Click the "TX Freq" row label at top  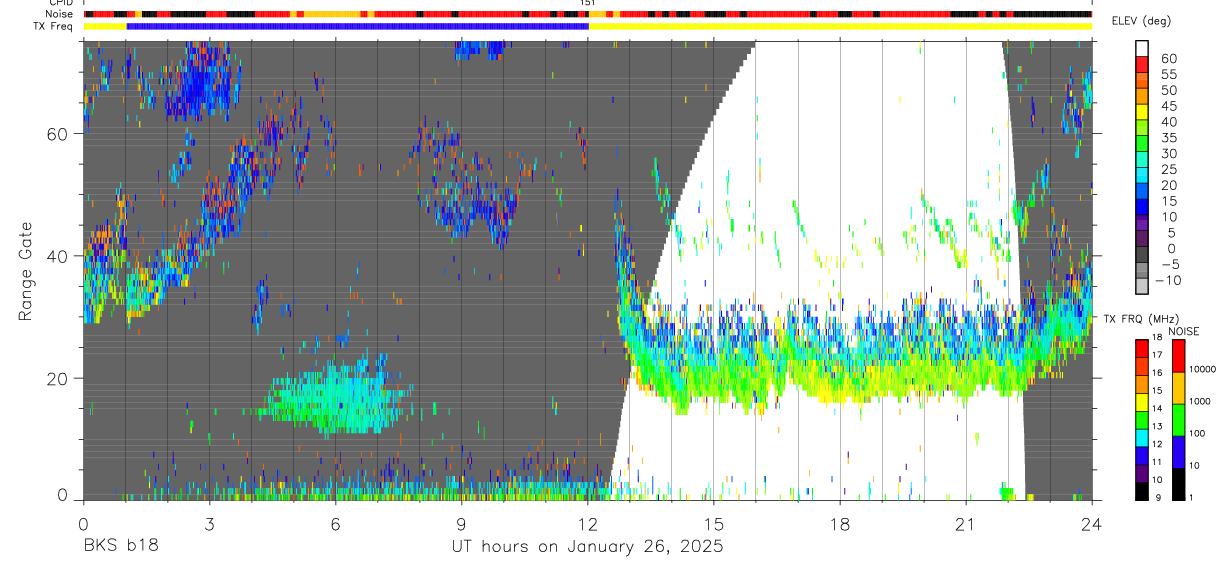53,26
